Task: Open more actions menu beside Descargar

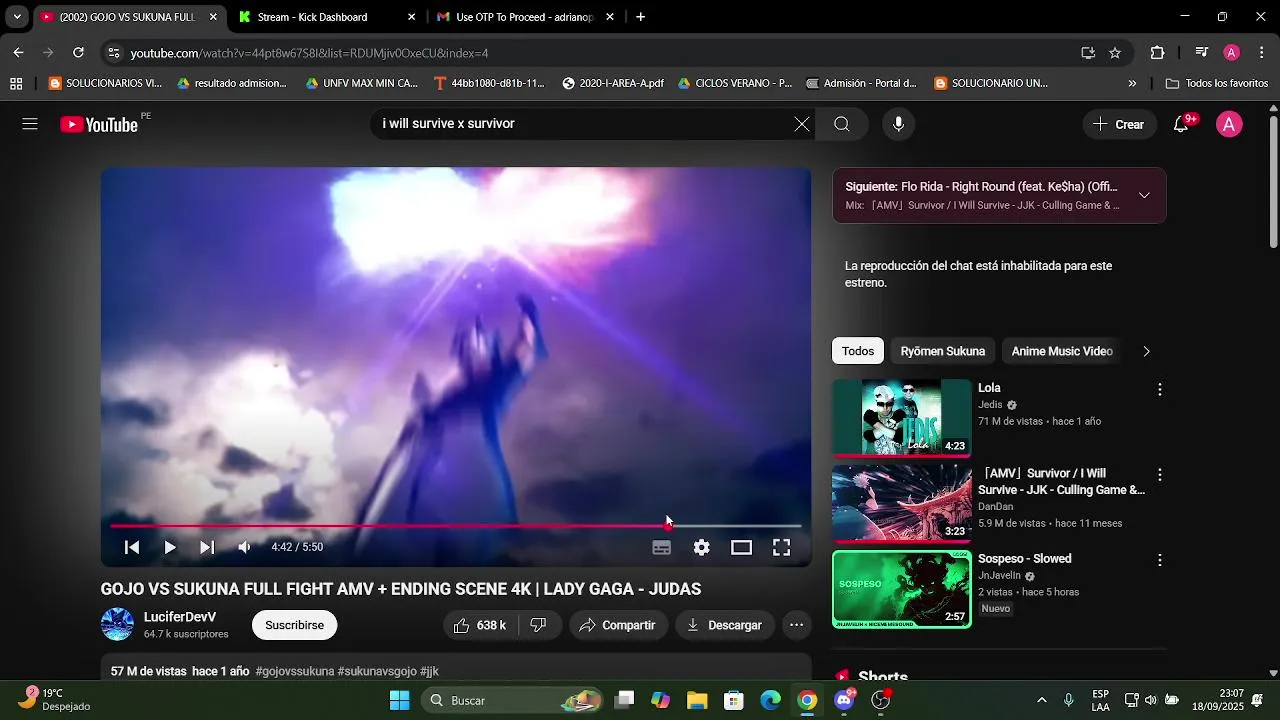Action: (796, 625)
